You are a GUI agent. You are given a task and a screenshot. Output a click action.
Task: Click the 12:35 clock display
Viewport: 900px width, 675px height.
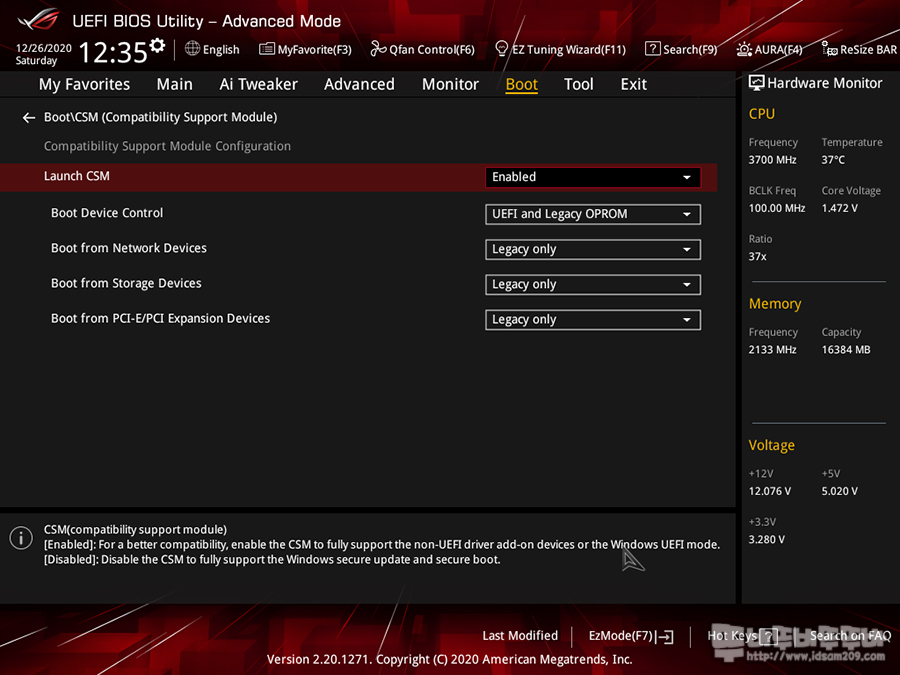click(113, 52)
